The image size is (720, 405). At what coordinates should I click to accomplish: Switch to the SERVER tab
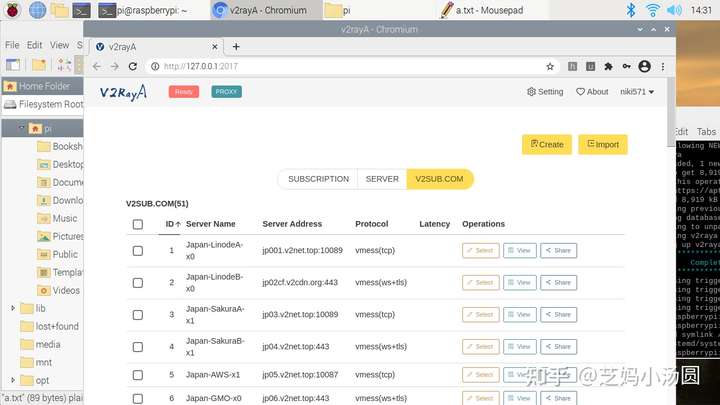[382, 179]
